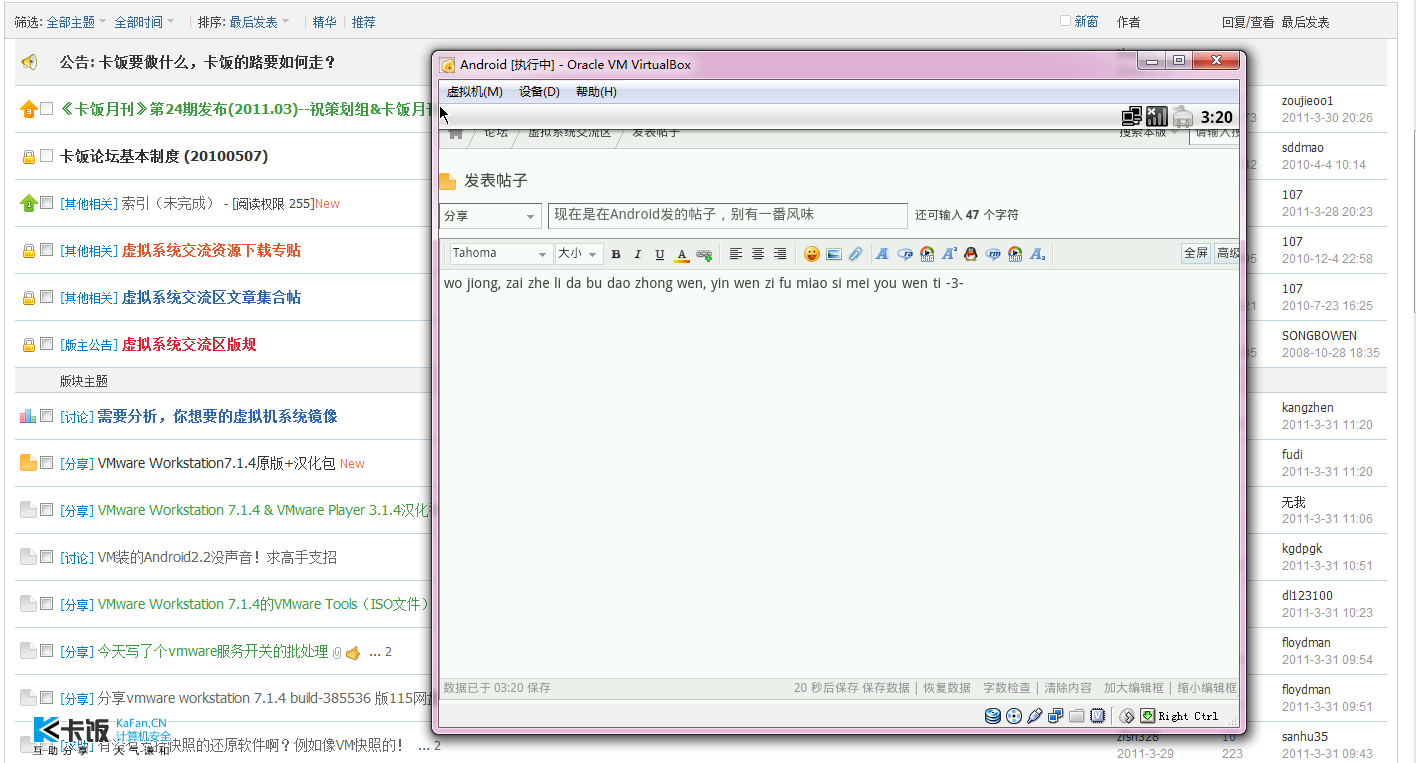Open the font color picker in the editor
This screenshot has height=763, width=1416.
[x=681, y=254]
